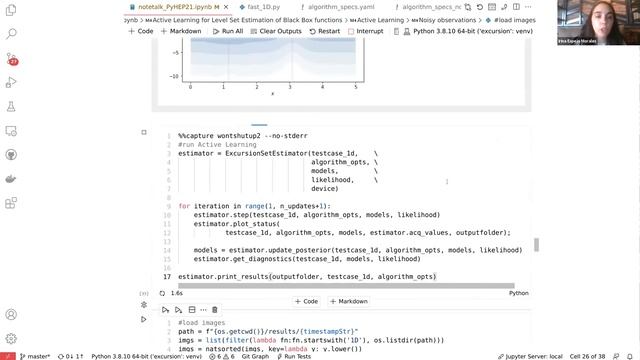This screenshot has height=360, width=640.
Task: Open the Accounts menu
Action: point(11,314)
